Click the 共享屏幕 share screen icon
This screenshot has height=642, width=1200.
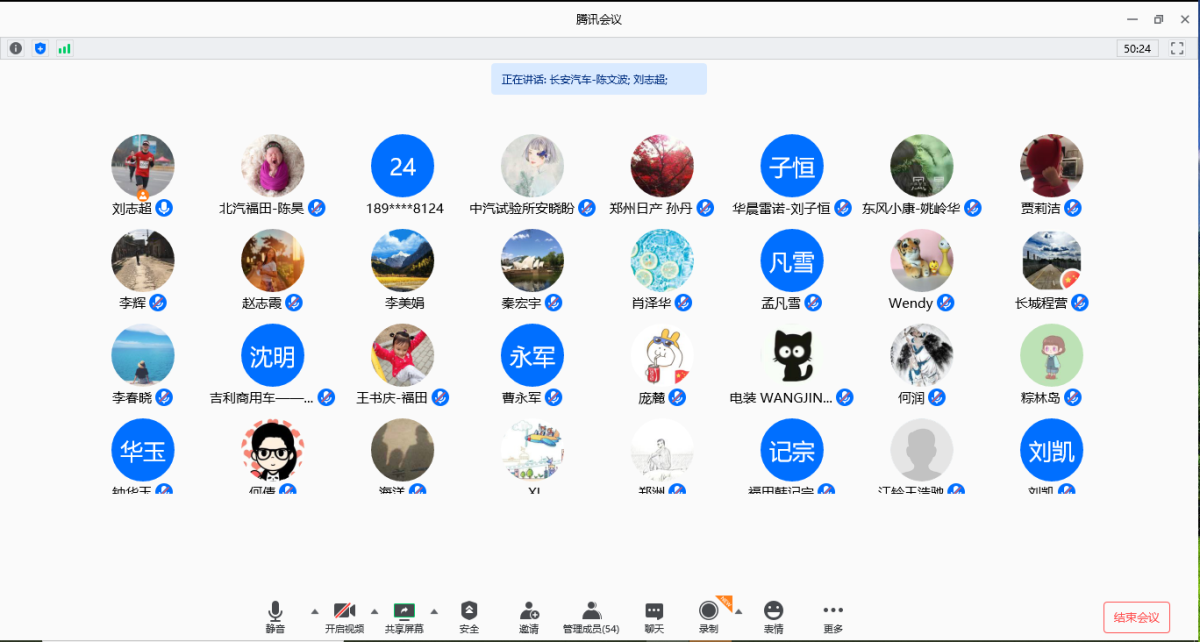point(404,611)
